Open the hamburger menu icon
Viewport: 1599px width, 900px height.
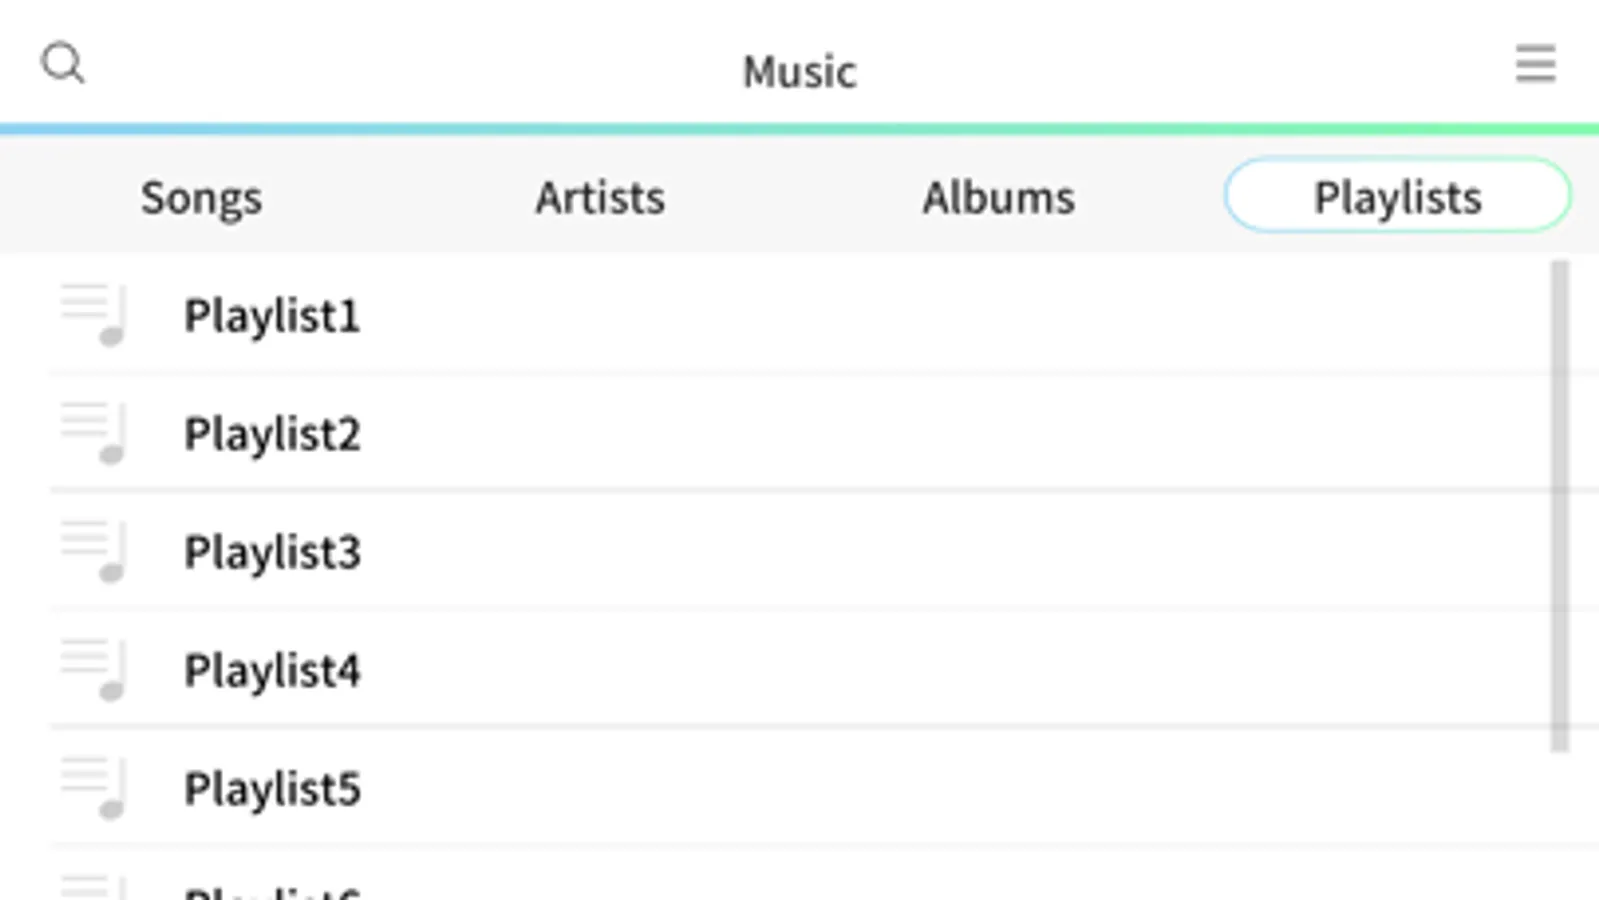pos(1534,64)
